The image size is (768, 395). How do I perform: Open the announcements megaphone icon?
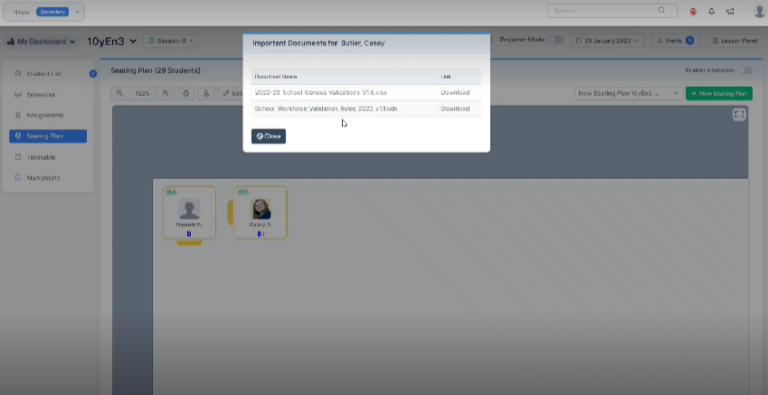[x=730, y=11]
